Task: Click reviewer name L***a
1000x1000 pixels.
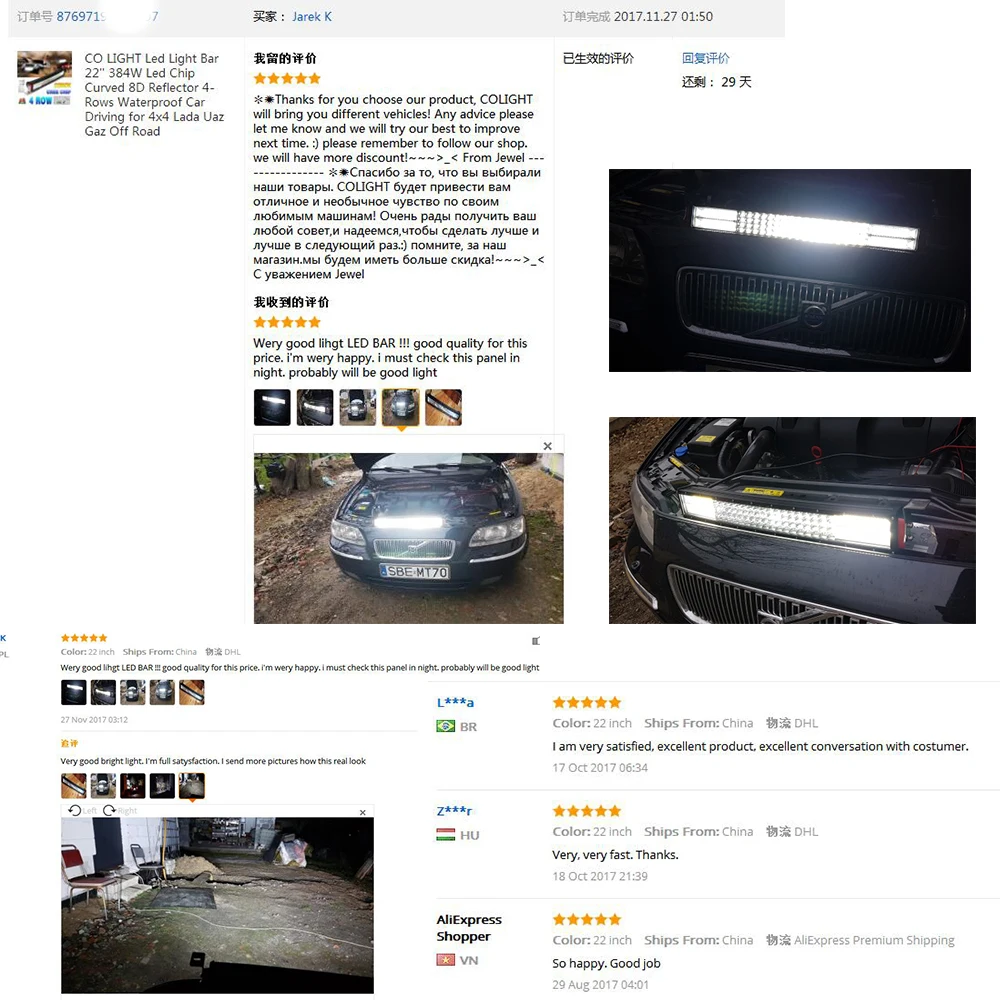Action: (x=455, y=702)
